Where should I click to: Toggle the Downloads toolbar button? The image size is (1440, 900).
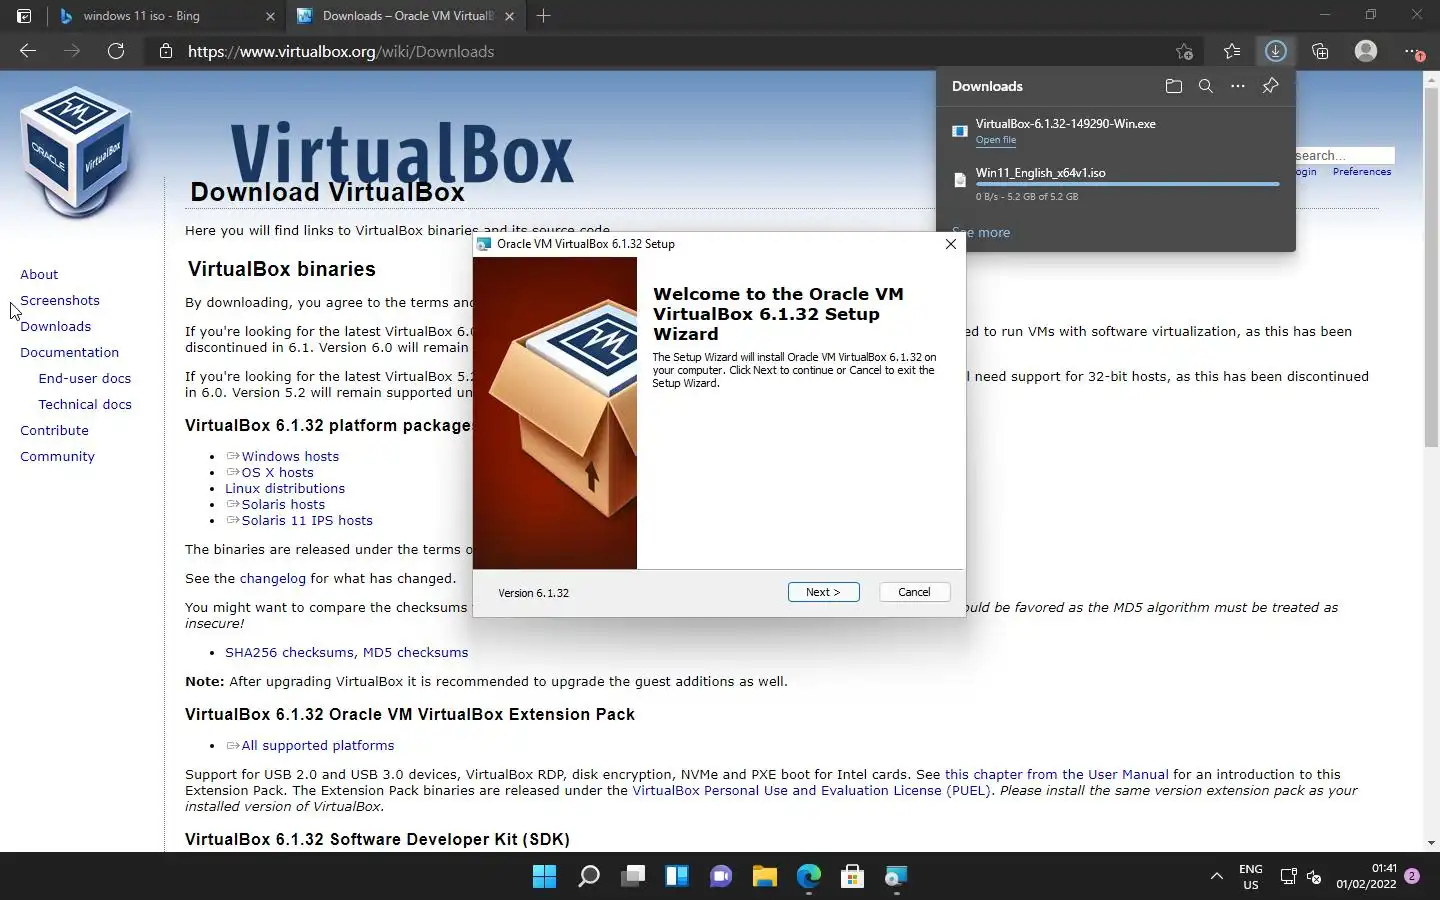[x=1275, y=51]
